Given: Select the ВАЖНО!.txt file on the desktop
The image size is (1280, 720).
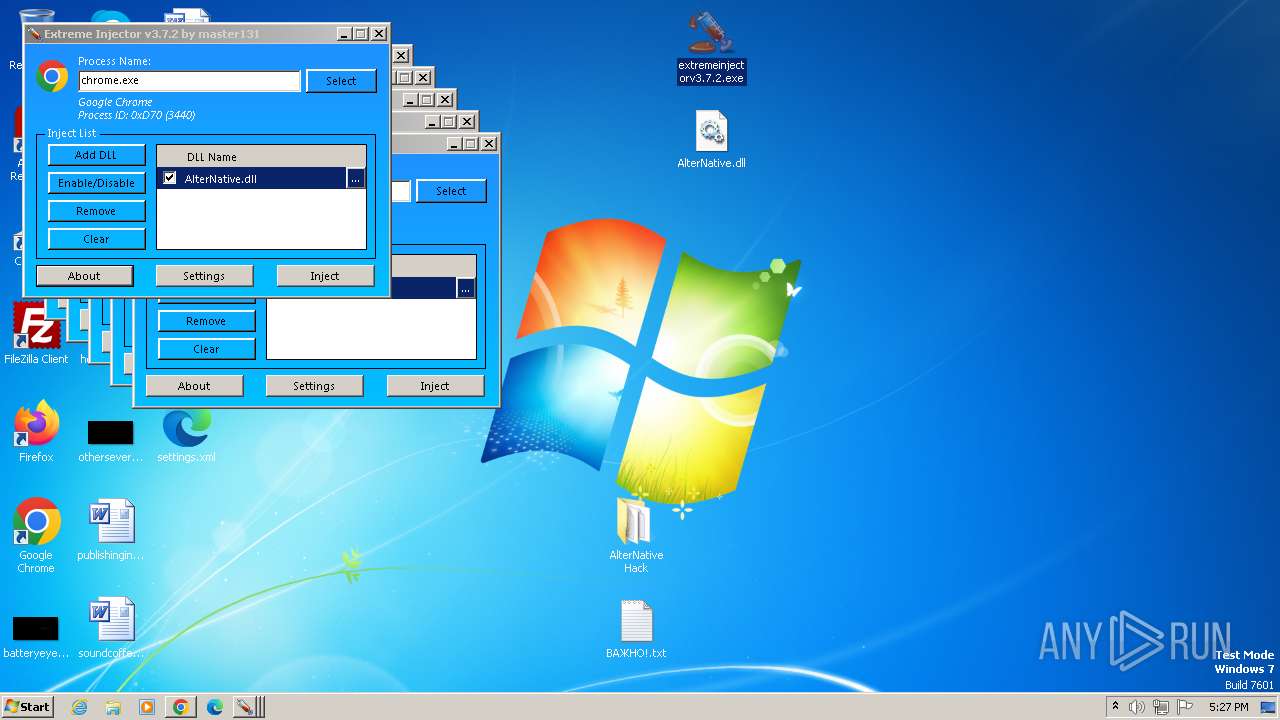Looking at the screenshot, I should pos(636,630).
